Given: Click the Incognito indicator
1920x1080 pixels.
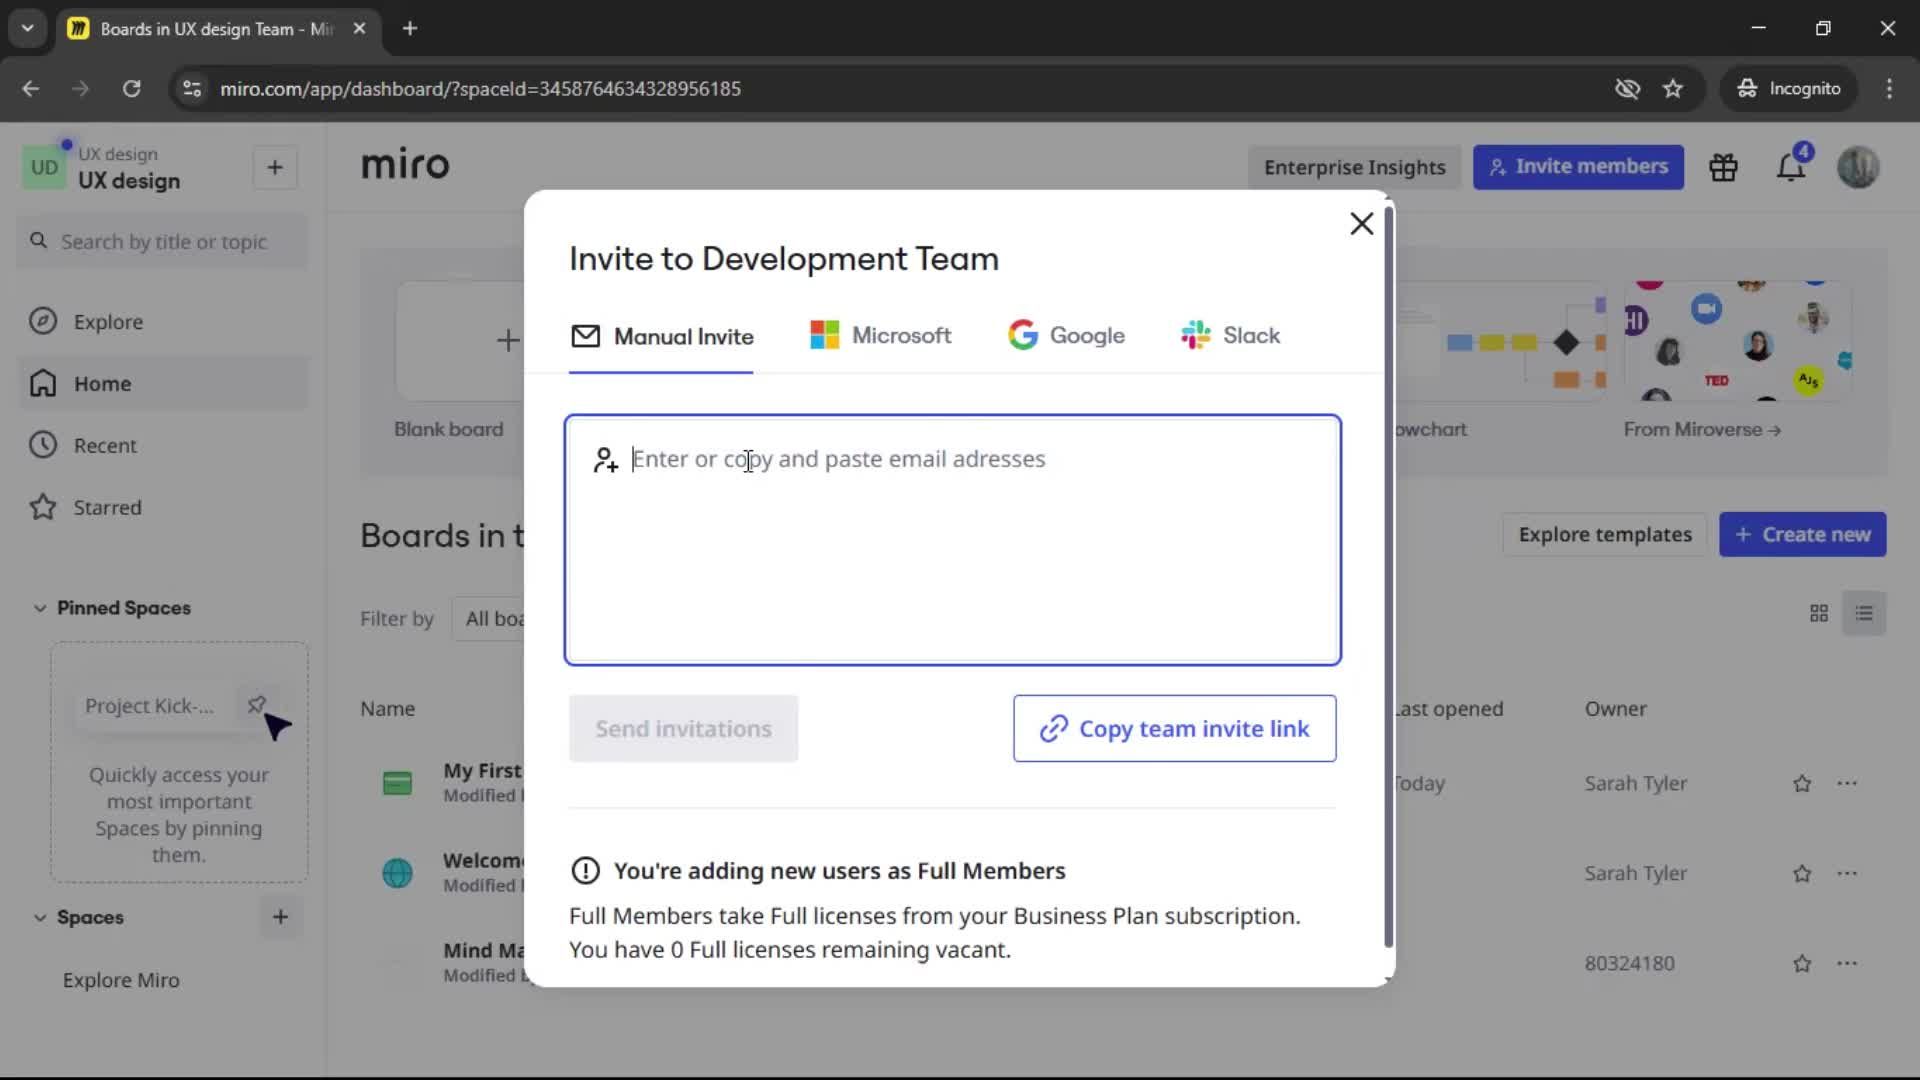Looking at the screenshot, I should (1788, 89).
